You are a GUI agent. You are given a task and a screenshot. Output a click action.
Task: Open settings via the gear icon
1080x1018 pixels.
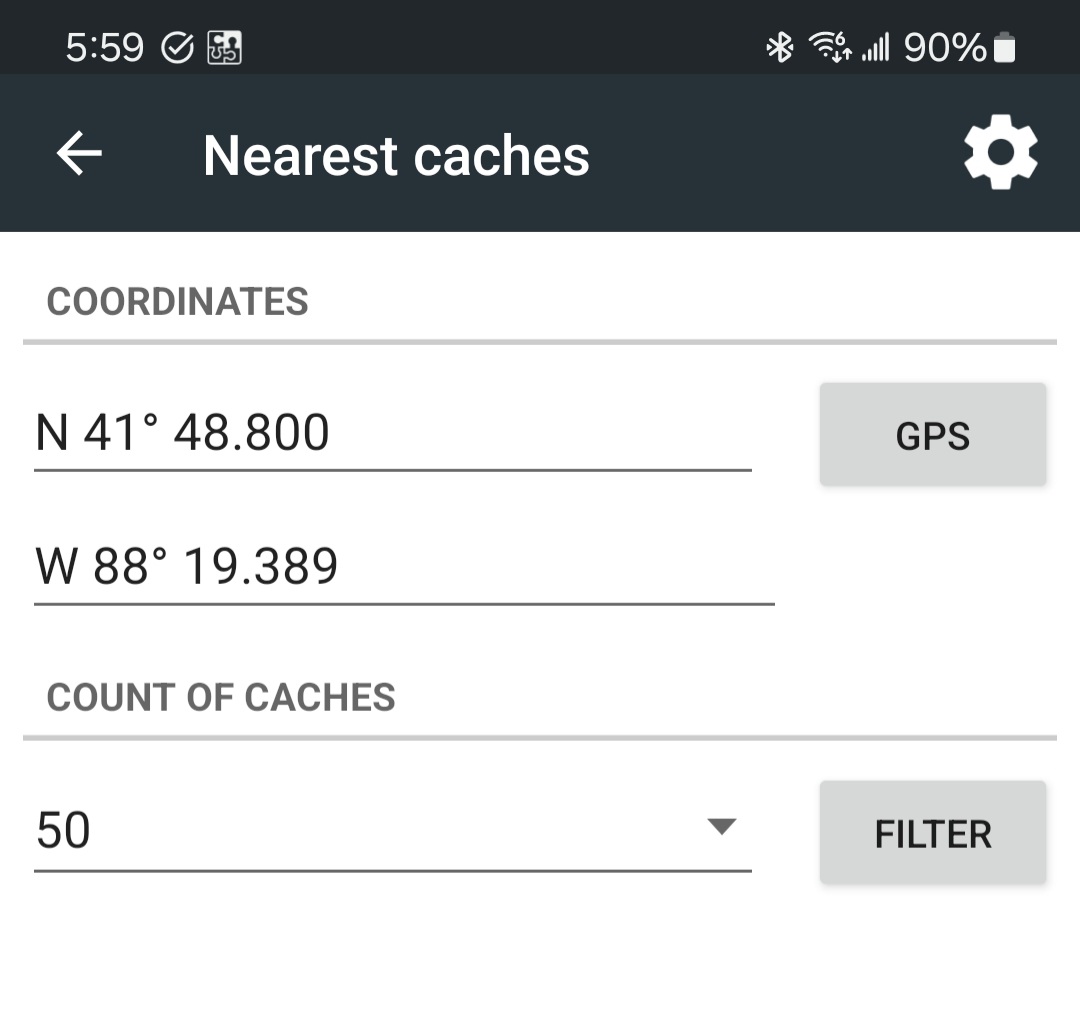click(1000, 153)
